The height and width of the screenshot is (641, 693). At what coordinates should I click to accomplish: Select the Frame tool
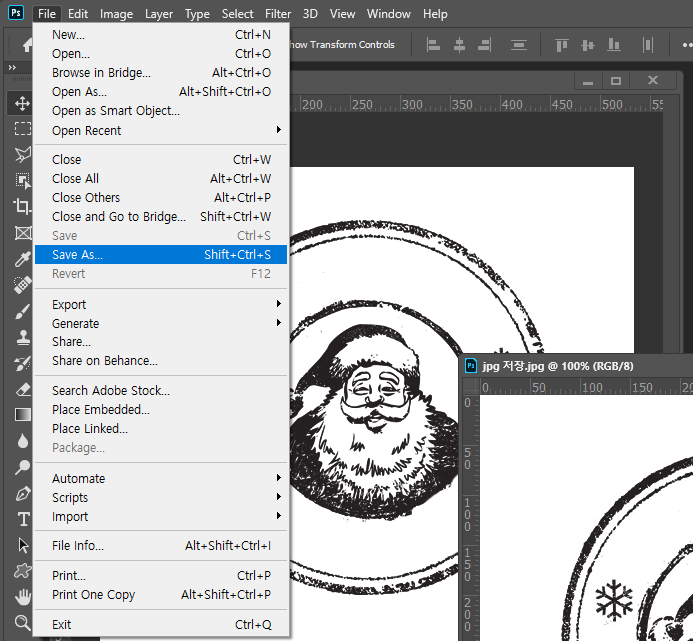tap(22, 233)
